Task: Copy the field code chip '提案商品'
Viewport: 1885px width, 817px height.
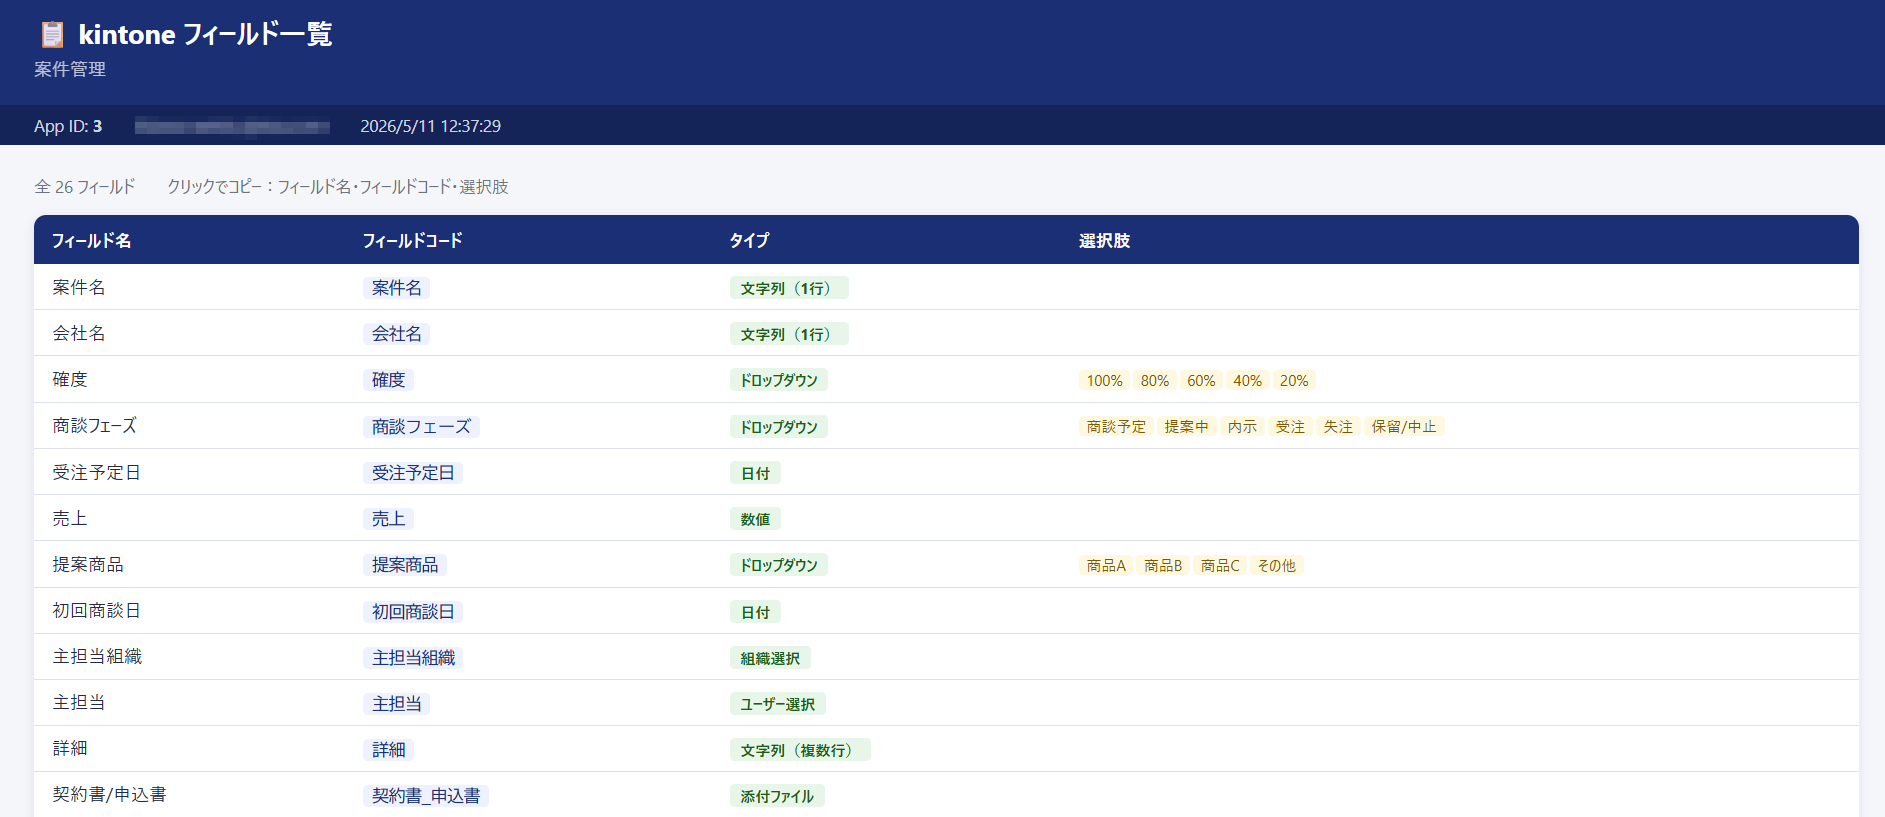Action: pos(405,565)
